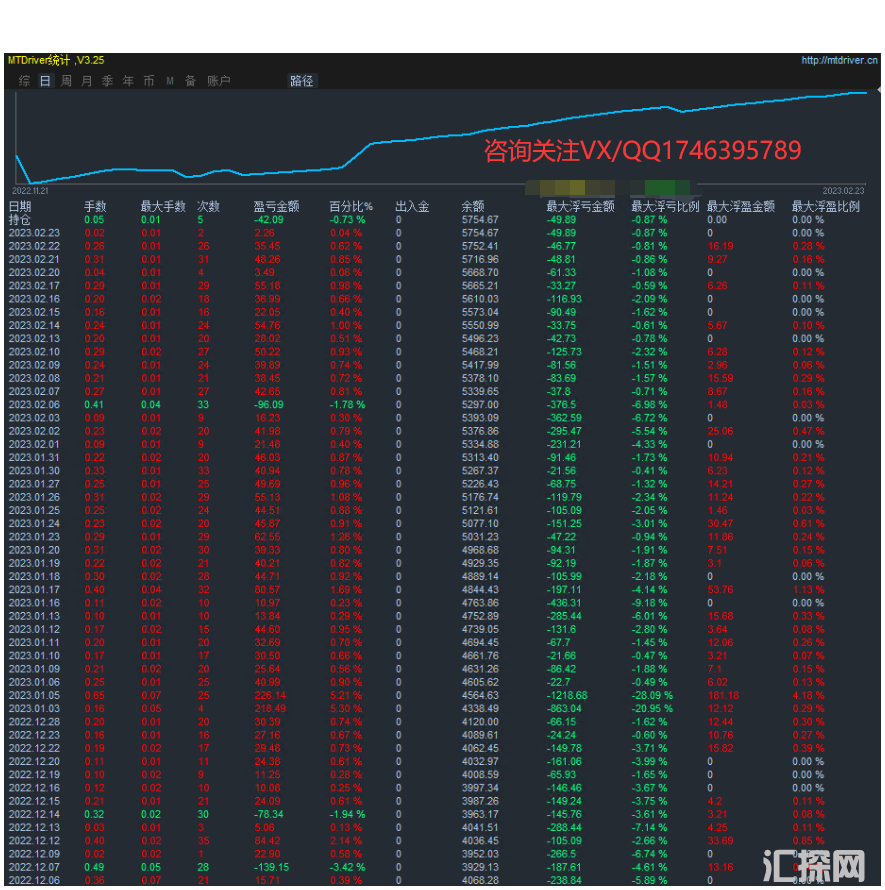Select the 2023.02.14 date cell
Screen dimensions: 885x890
(34, 326)
